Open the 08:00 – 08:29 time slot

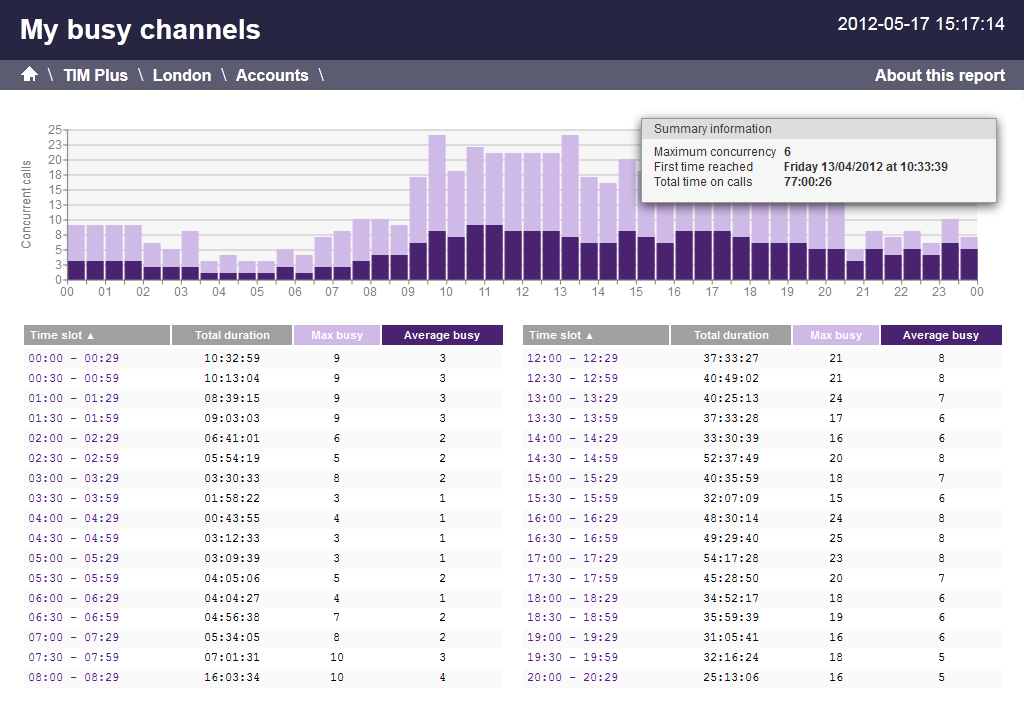[74, 678]
